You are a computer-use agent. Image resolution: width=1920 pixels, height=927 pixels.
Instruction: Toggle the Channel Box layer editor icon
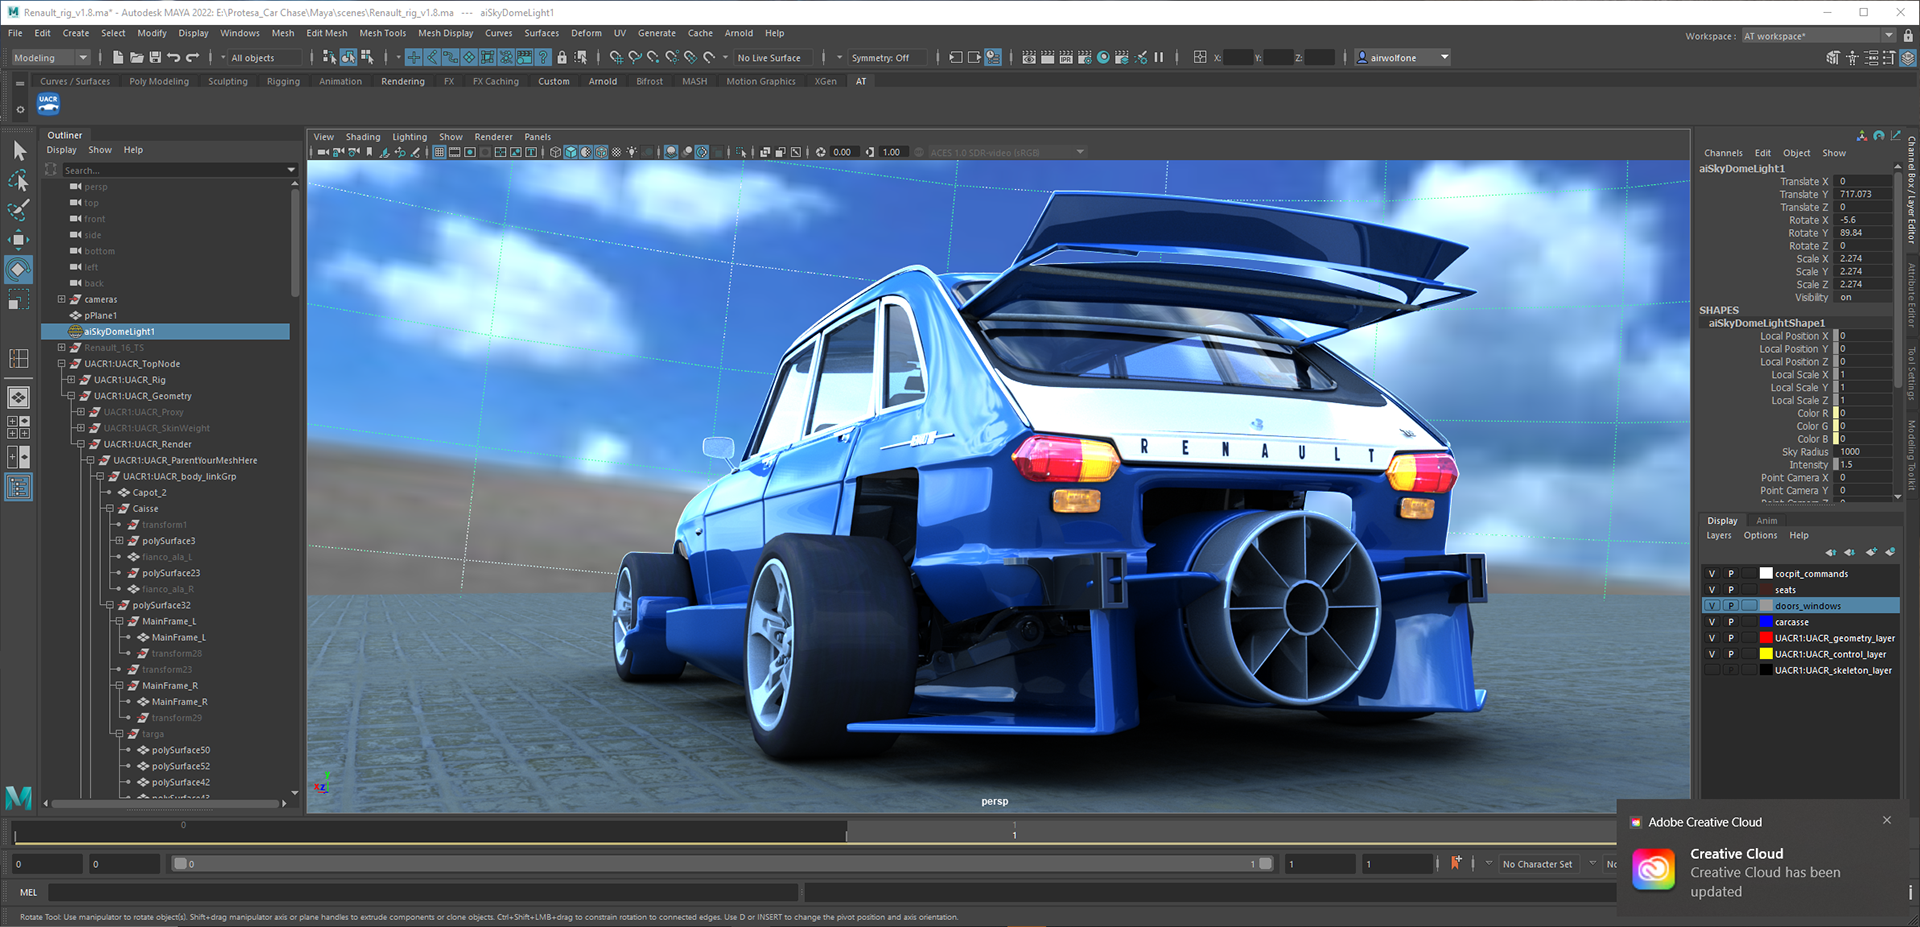tap(1908, 58)
